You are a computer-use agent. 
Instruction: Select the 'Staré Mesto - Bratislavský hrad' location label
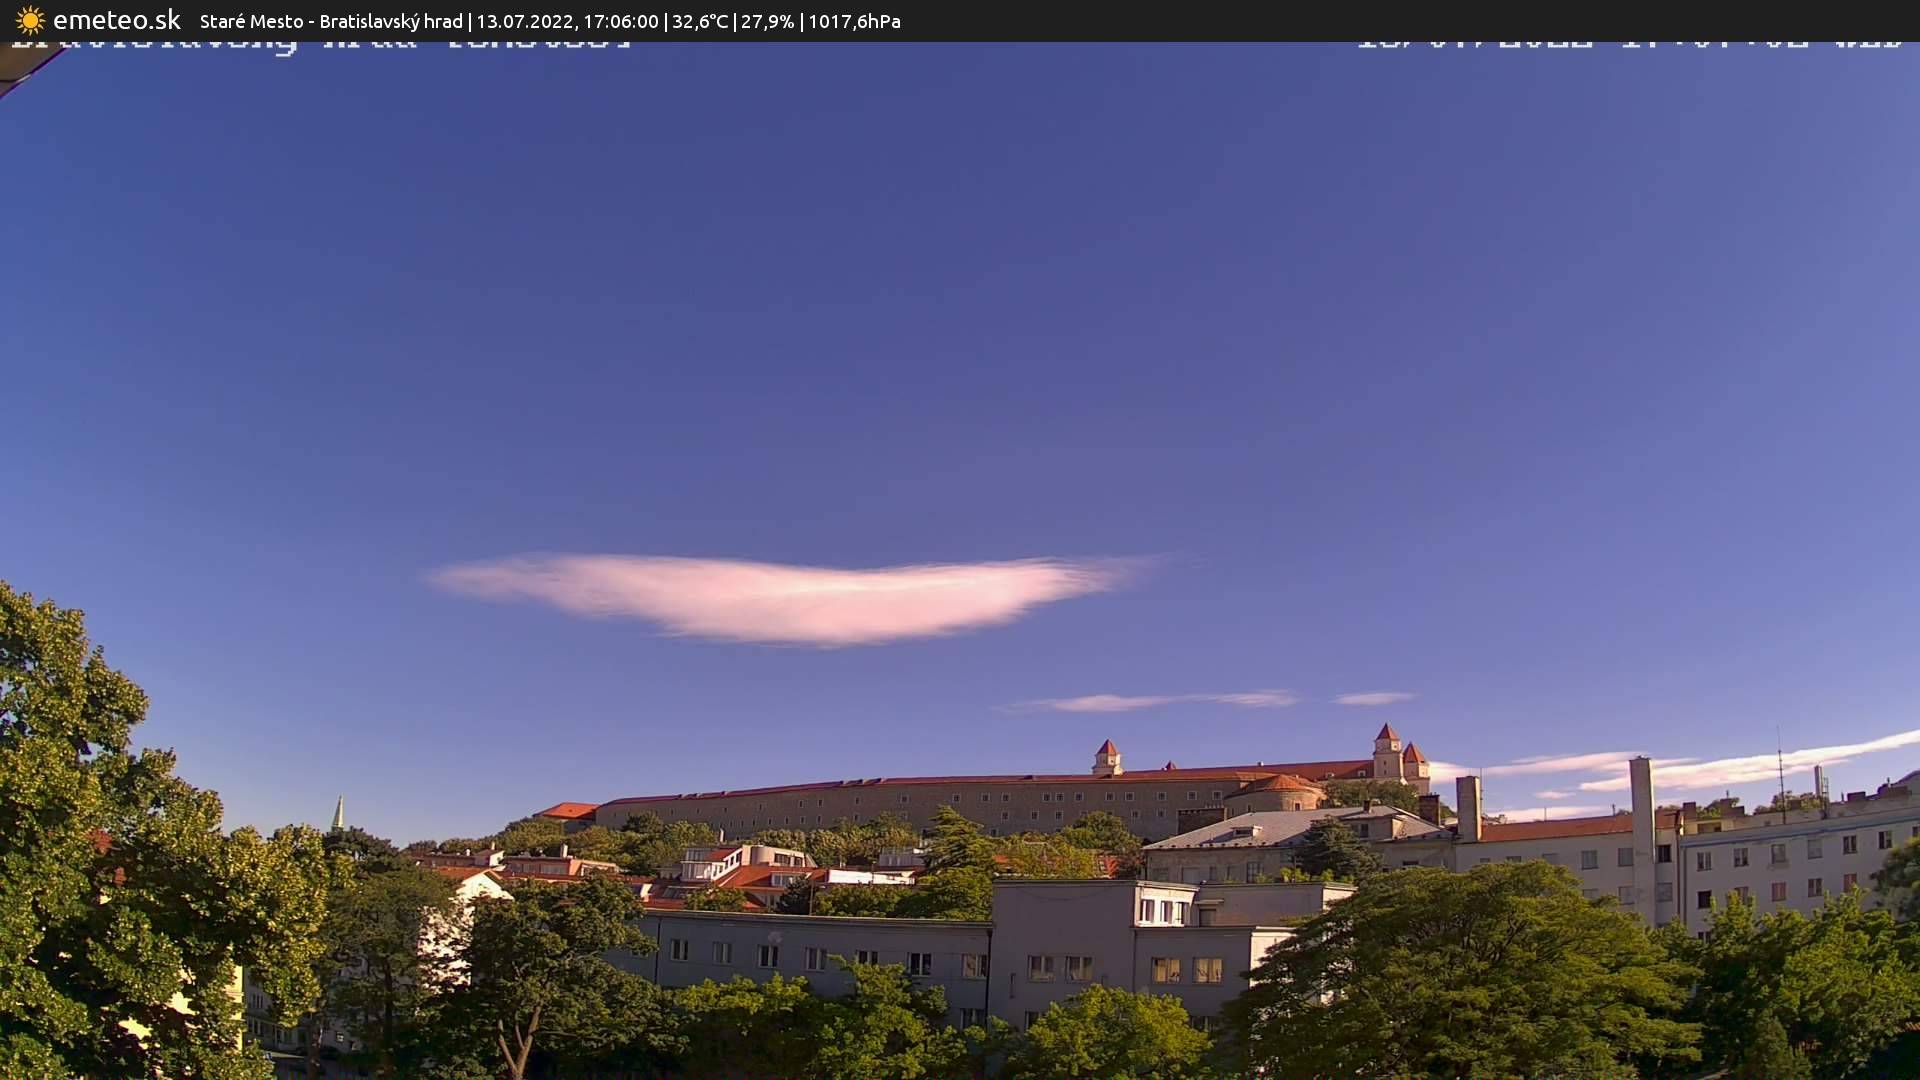(x=330, y=20)
